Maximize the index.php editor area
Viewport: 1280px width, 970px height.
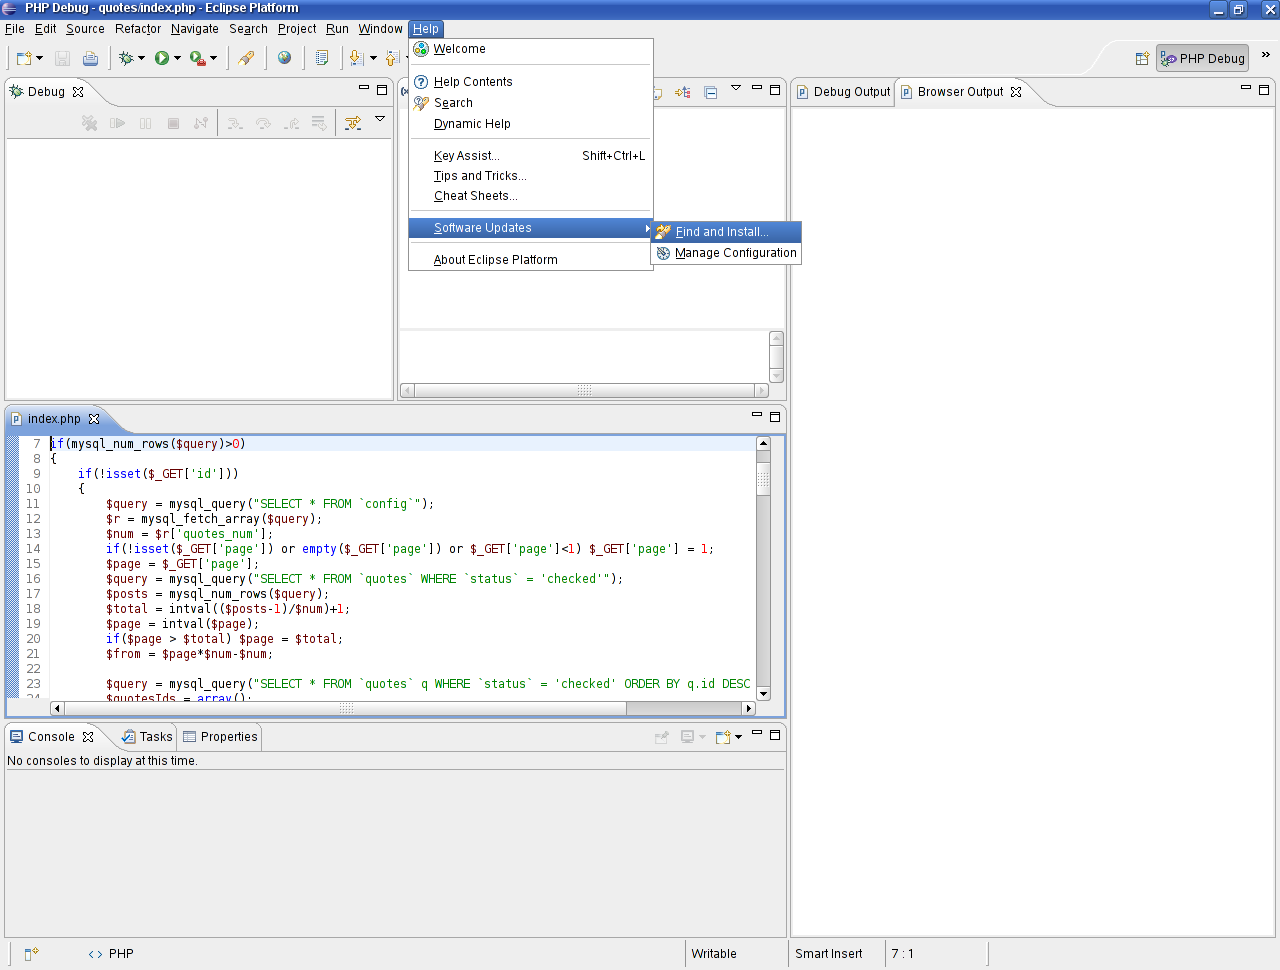(774, 416)
